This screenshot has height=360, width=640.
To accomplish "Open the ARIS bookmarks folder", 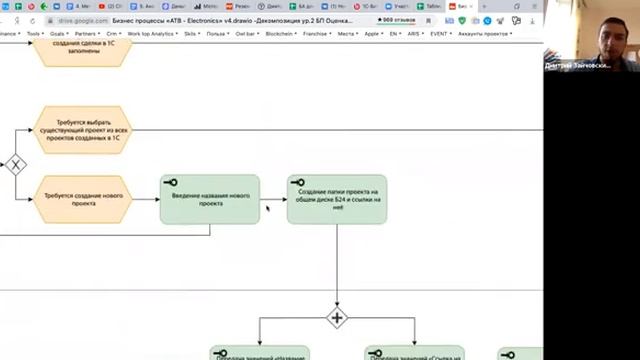I will coord(416,33).
